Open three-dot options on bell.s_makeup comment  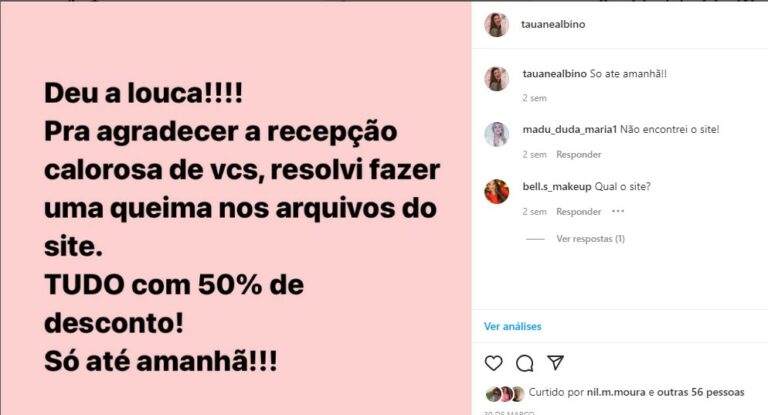(618, 211)
